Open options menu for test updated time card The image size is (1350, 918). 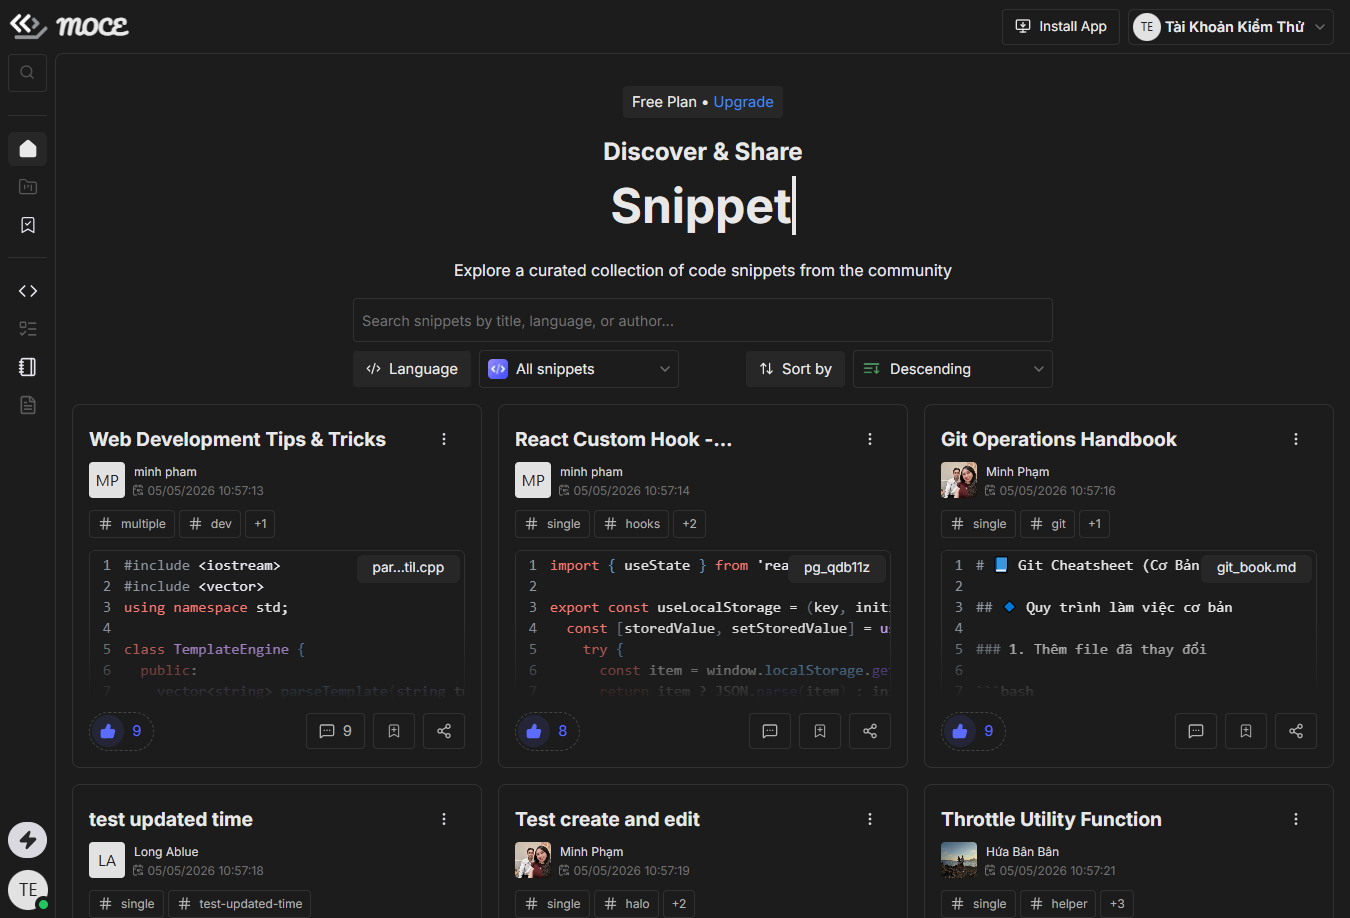pos(444,819)
